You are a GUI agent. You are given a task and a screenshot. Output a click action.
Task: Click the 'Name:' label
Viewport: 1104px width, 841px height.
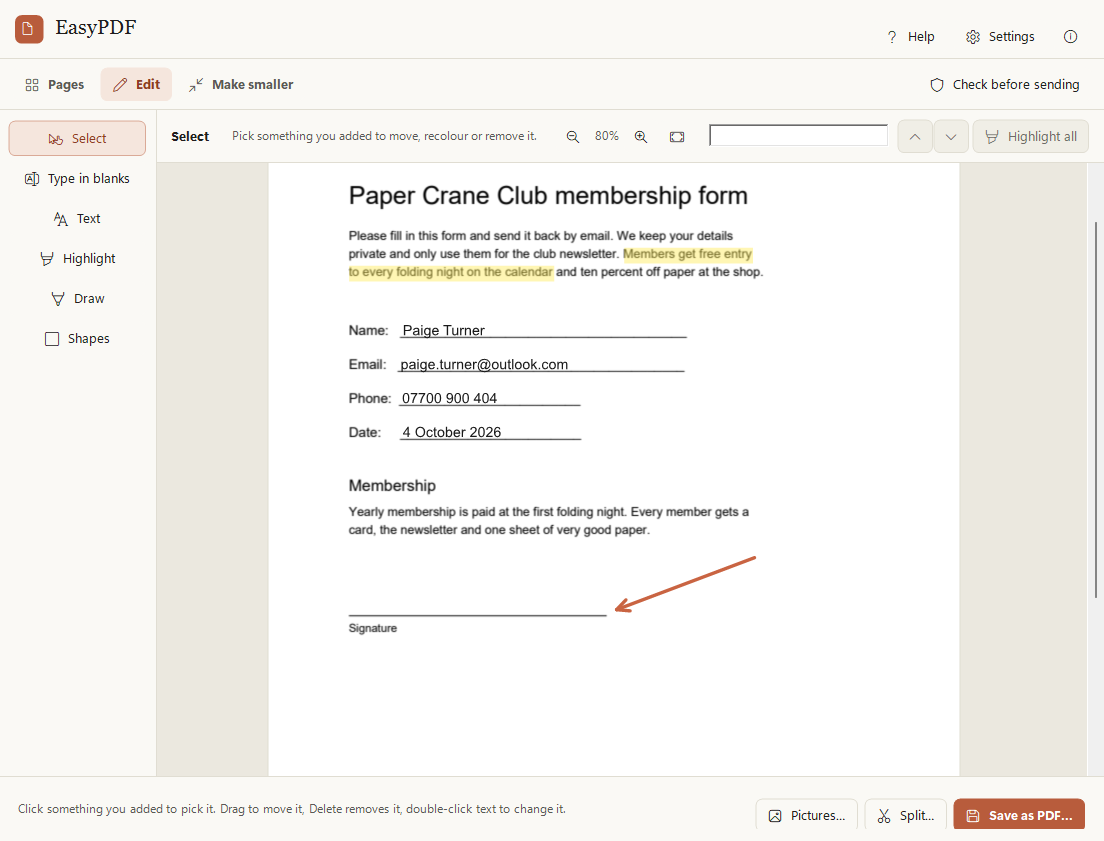tap(368, 330)
